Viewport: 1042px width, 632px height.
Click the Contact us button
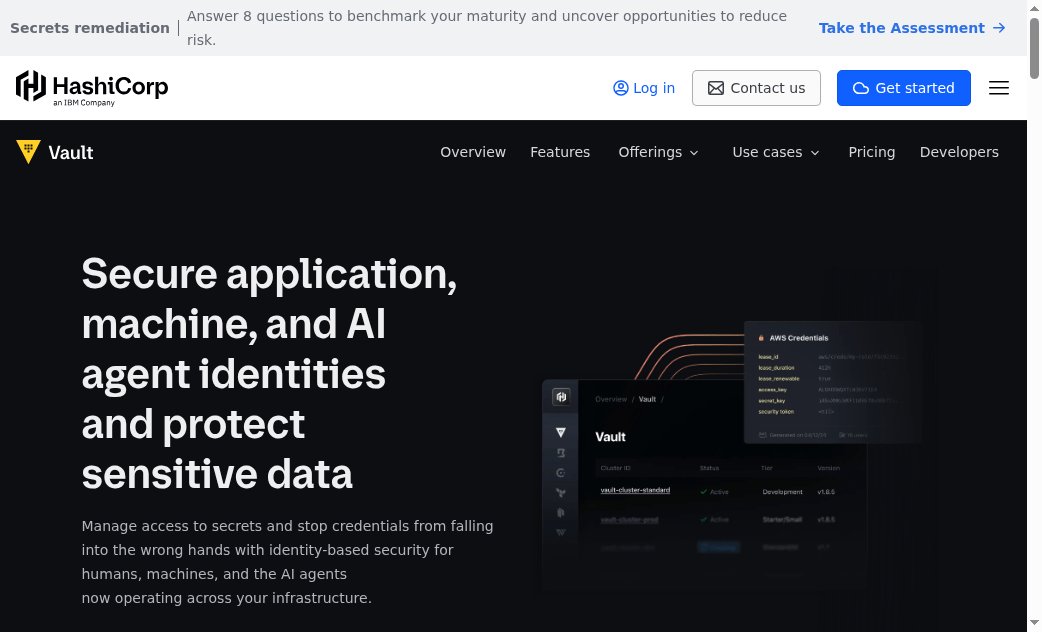(x=756, y=88)
